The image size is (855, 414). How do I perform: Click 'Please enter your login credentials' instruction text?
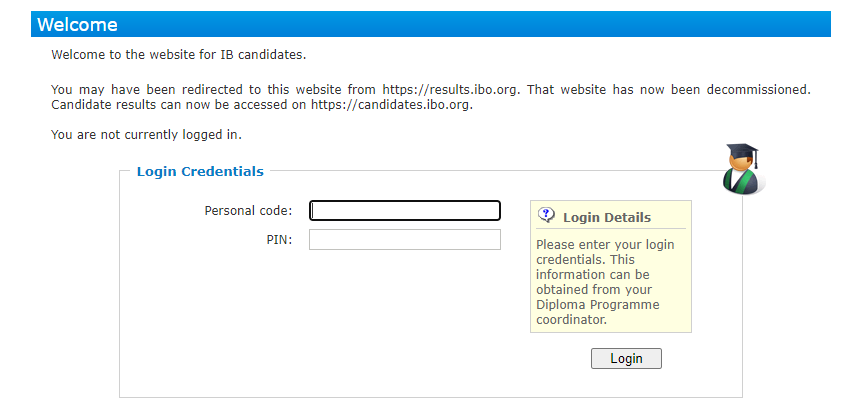pyautogui.click(x=604, y=251)
